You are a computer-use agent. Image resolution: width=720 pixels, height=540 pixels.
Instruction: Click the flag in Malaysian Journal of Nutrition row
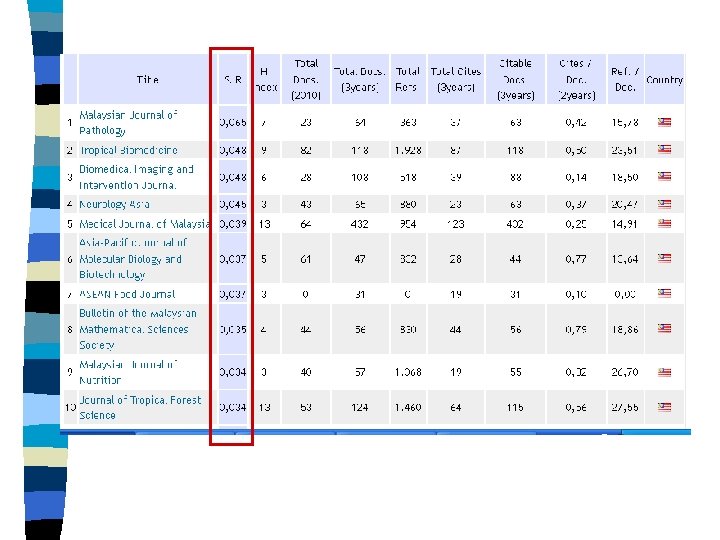(664, 372)
